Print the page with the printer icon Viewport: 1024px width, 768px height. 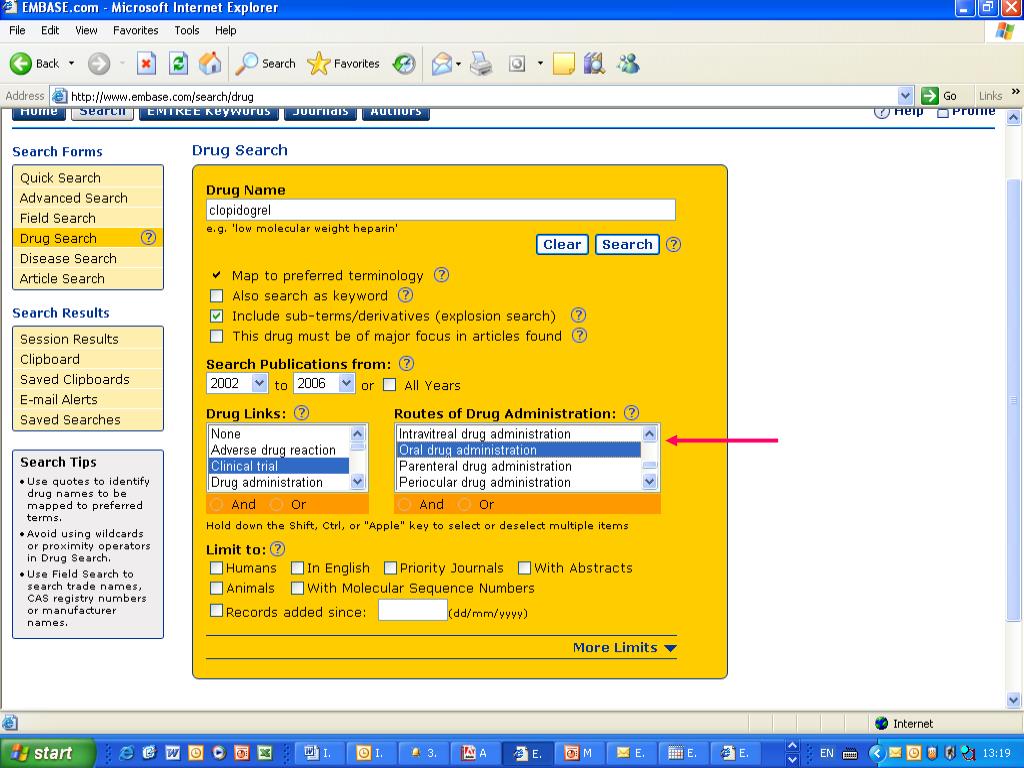[481, 63]
